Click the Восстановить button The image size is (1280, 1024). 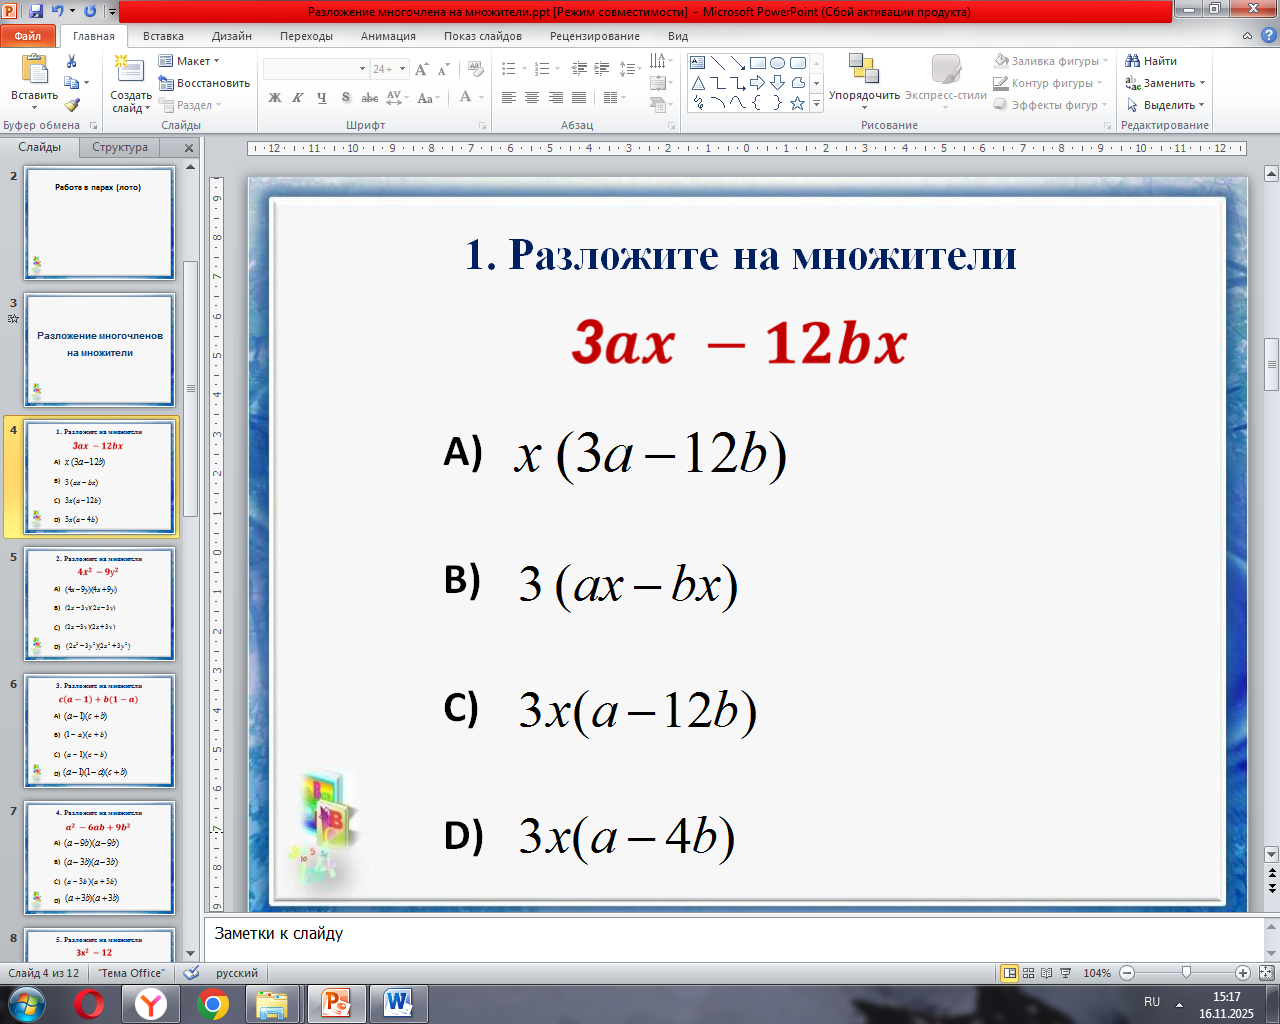205,83
